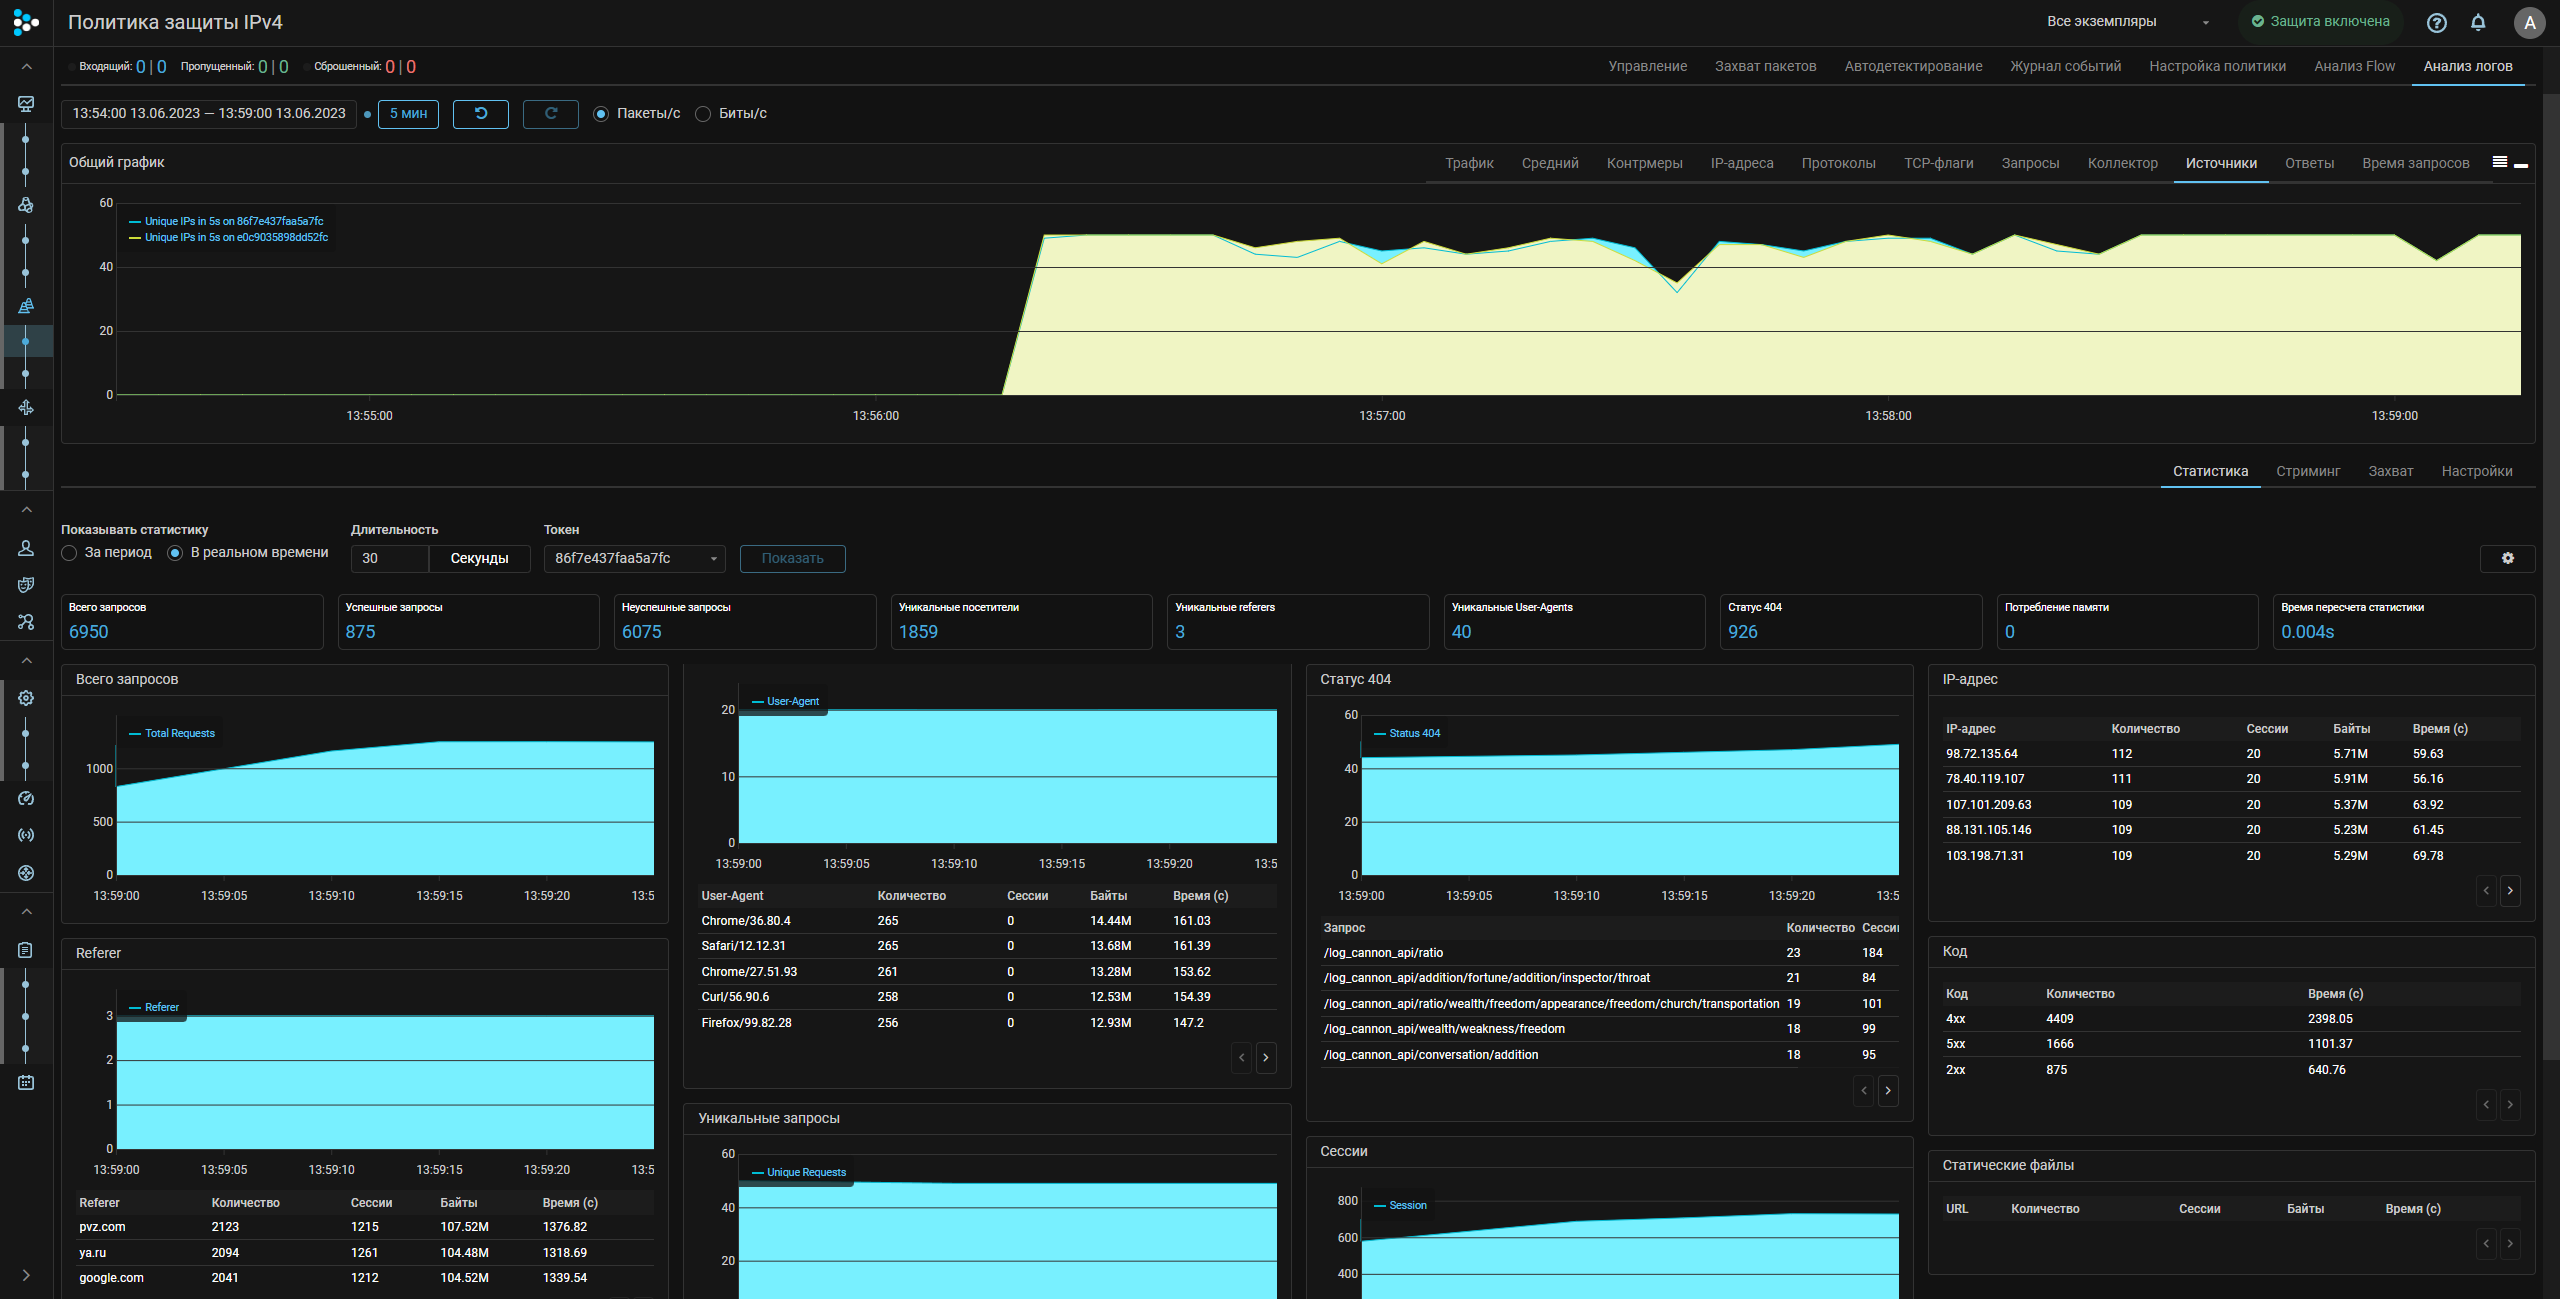
Task: Expand the sidebar with the bottom chevron
Action: click(26, 1275)
